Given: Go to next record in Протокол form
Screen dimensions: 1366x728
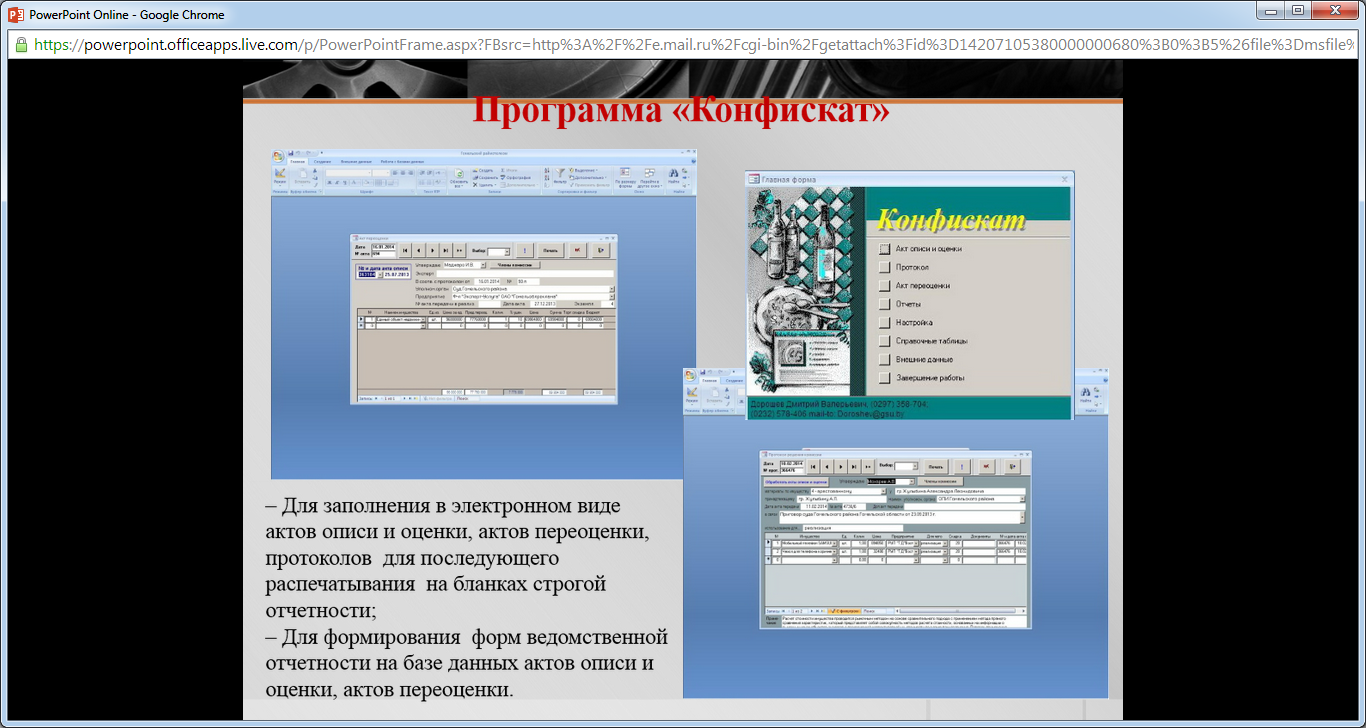Looking at the screenshot, I should pyautogui.click(x=841, y=467).
